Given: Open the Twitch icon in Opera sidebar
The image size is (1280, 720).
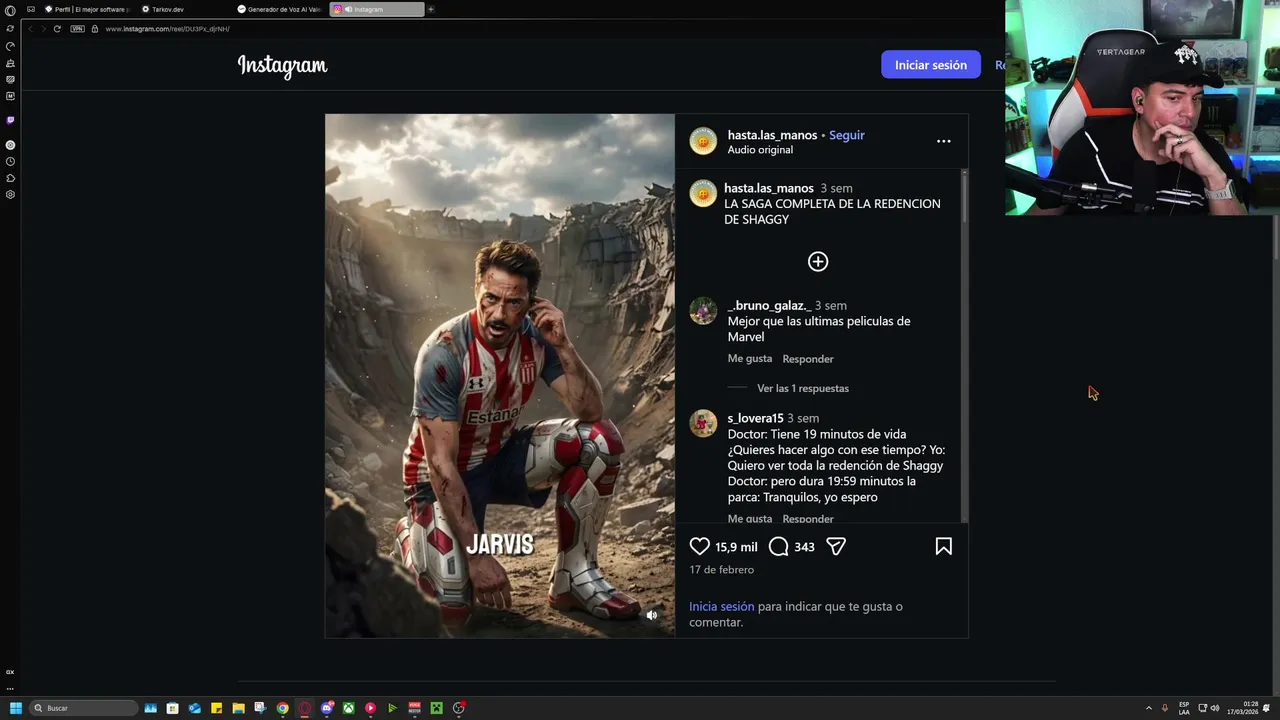Looking at the screenshot, I should pos(10,120).
